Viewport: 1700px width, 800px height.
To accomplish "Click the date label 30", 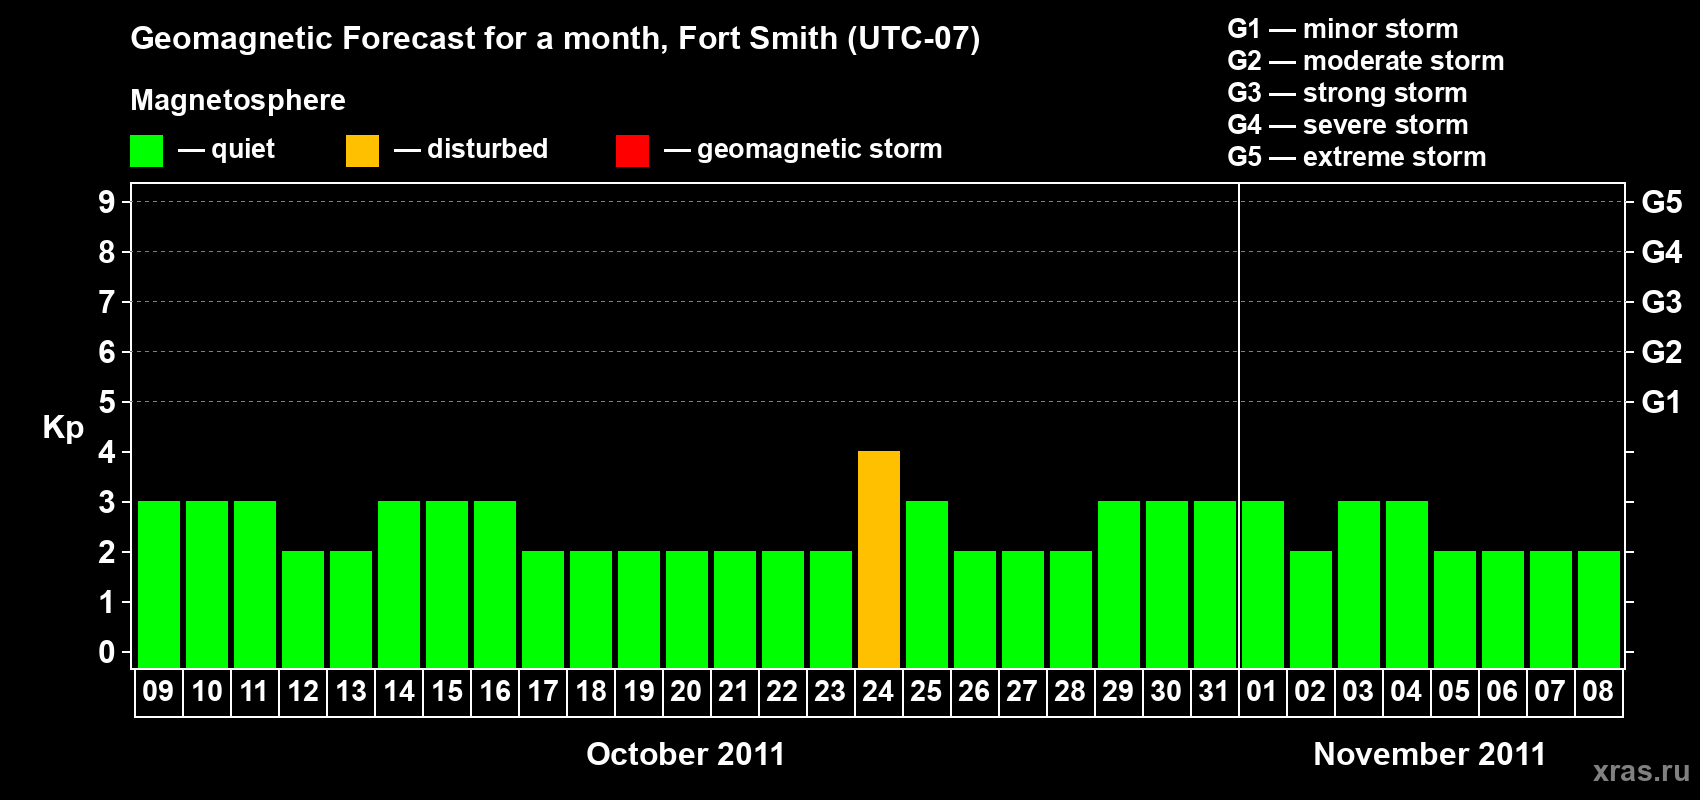I will pyautogui.click(x=1166, y=691).
